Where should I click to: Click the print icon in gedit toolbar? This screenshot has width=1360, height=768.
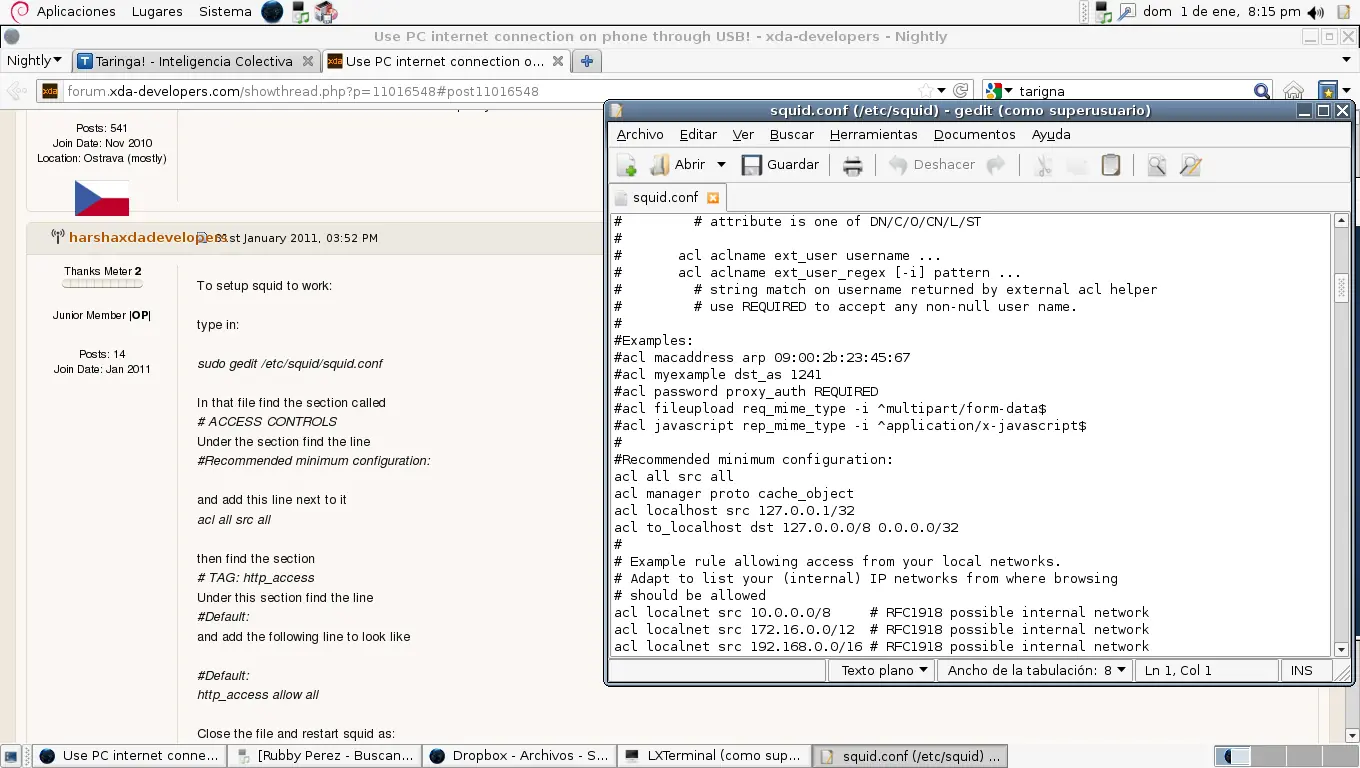852,165
